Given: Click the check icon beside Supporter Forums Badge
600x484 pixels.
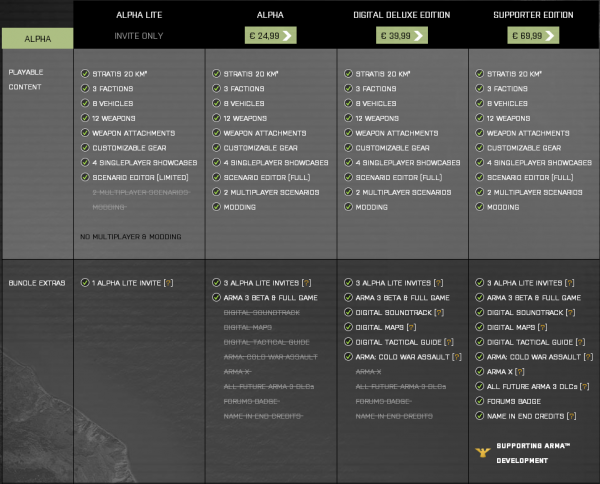Looking at the screenshot, I should click(479, 401).
